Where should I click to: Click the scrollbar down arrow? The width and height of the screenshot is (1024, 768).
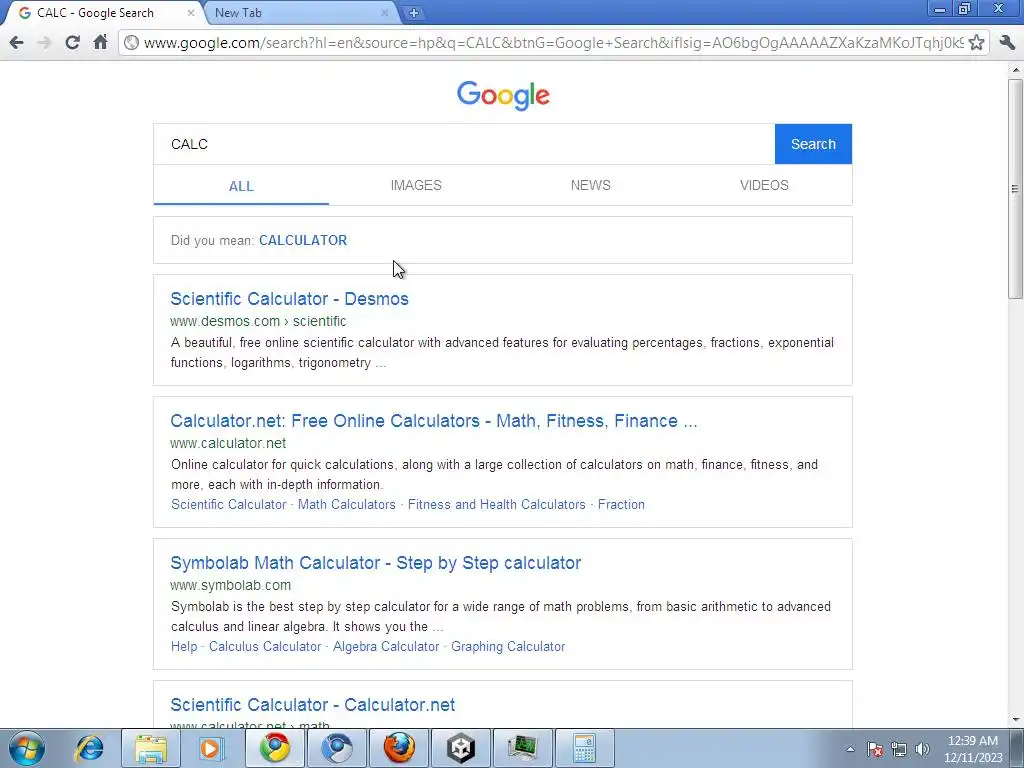1015,720
